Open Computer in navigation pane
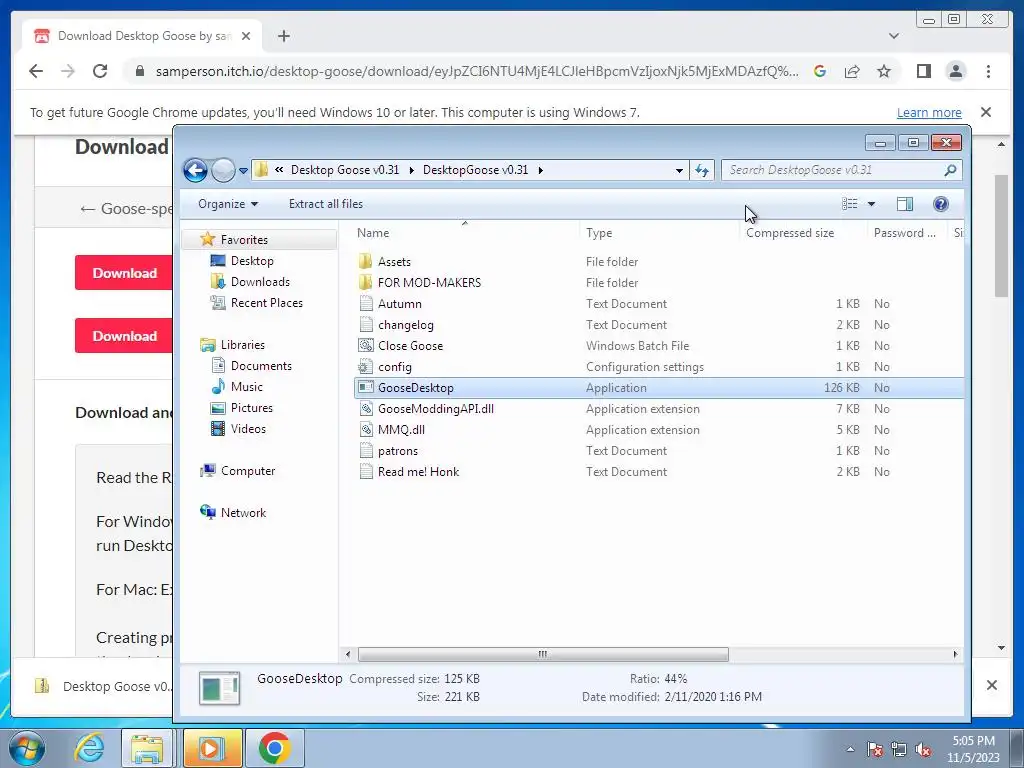The image size is (1024, 768). (248, 471)
